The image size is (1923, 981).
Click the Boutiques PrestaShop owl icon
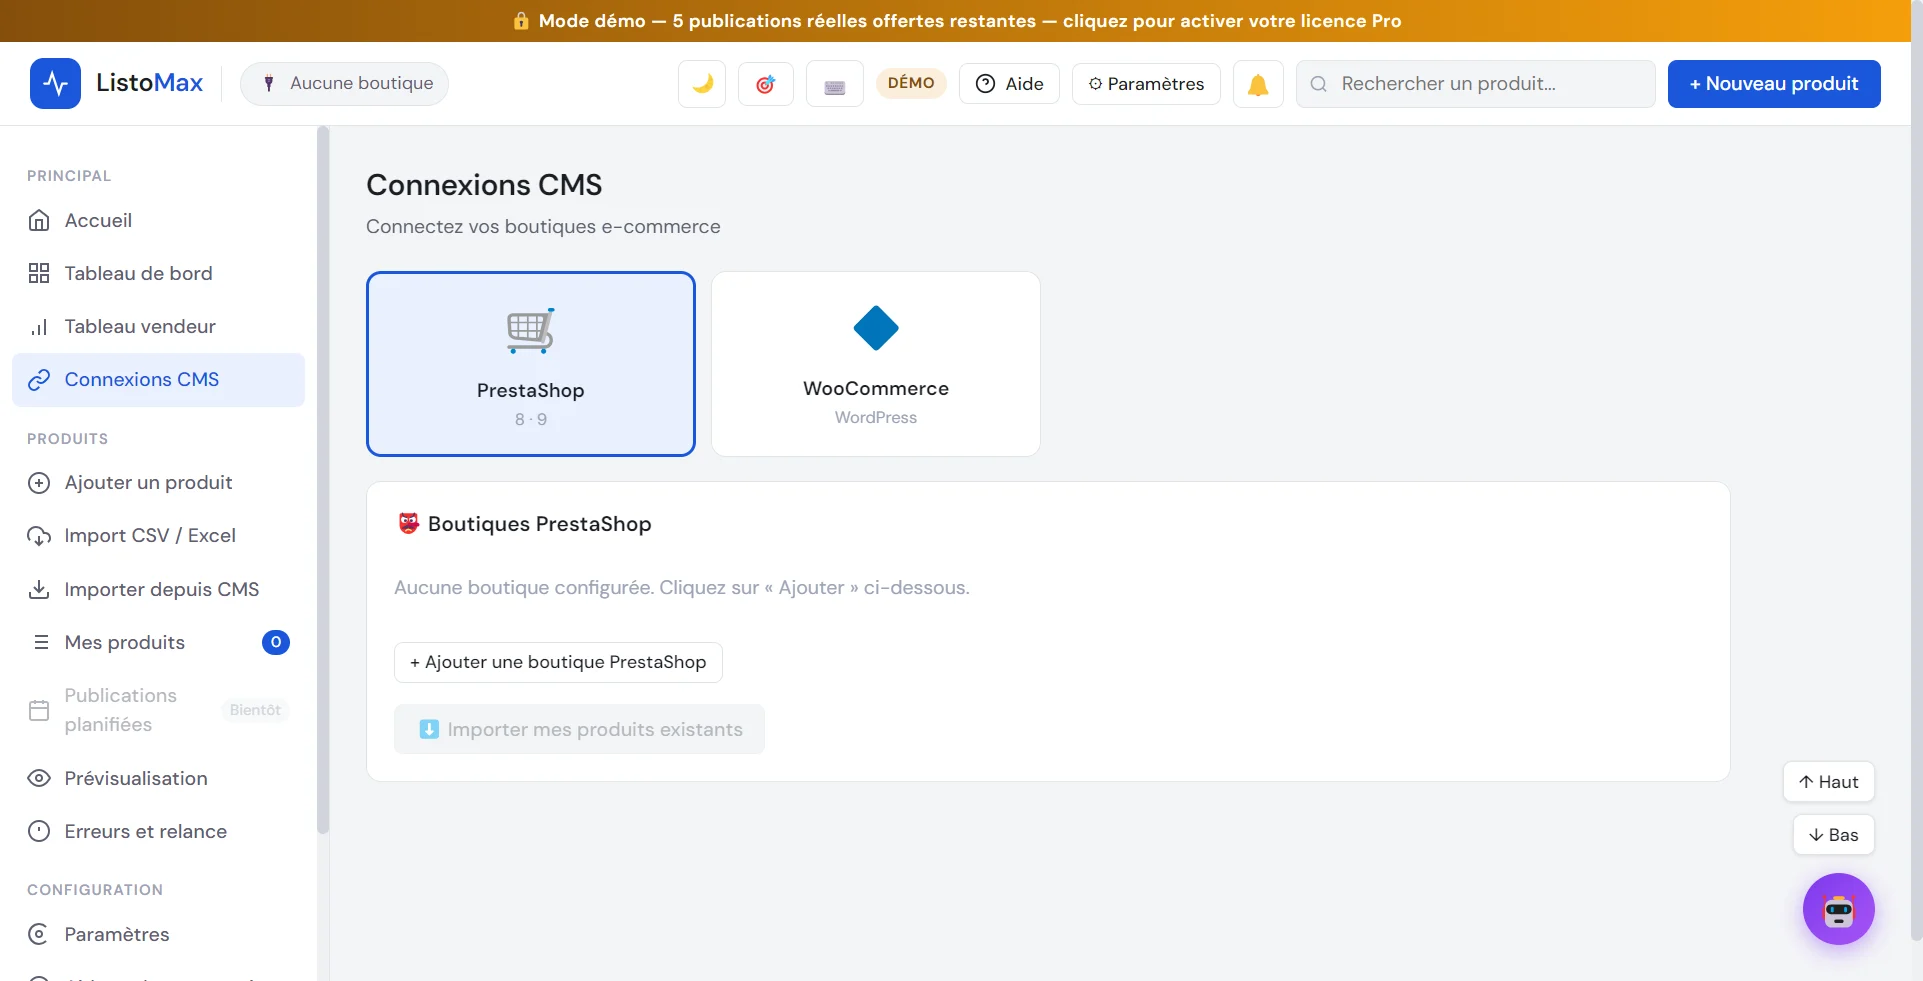409,523
